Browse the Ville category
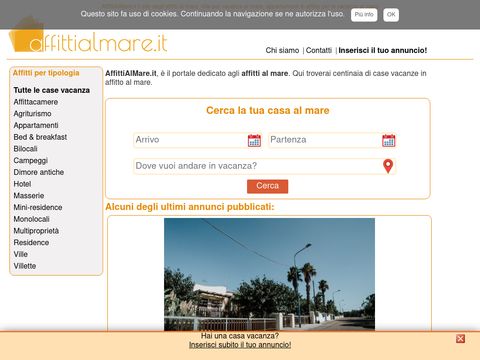This screenshot has height=360, width=480. pos(20,254)
